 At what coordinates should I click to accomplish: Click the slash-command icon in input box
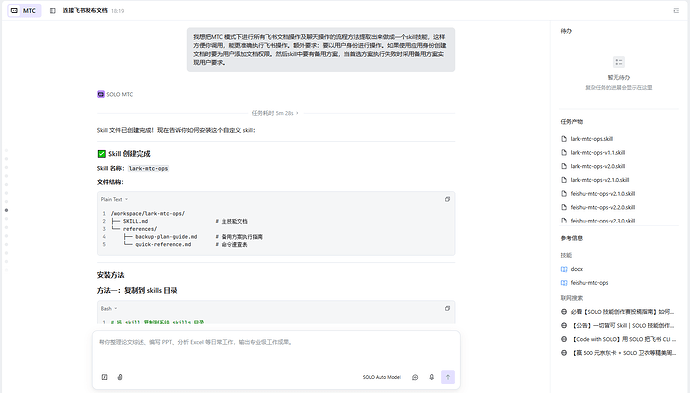104,377
